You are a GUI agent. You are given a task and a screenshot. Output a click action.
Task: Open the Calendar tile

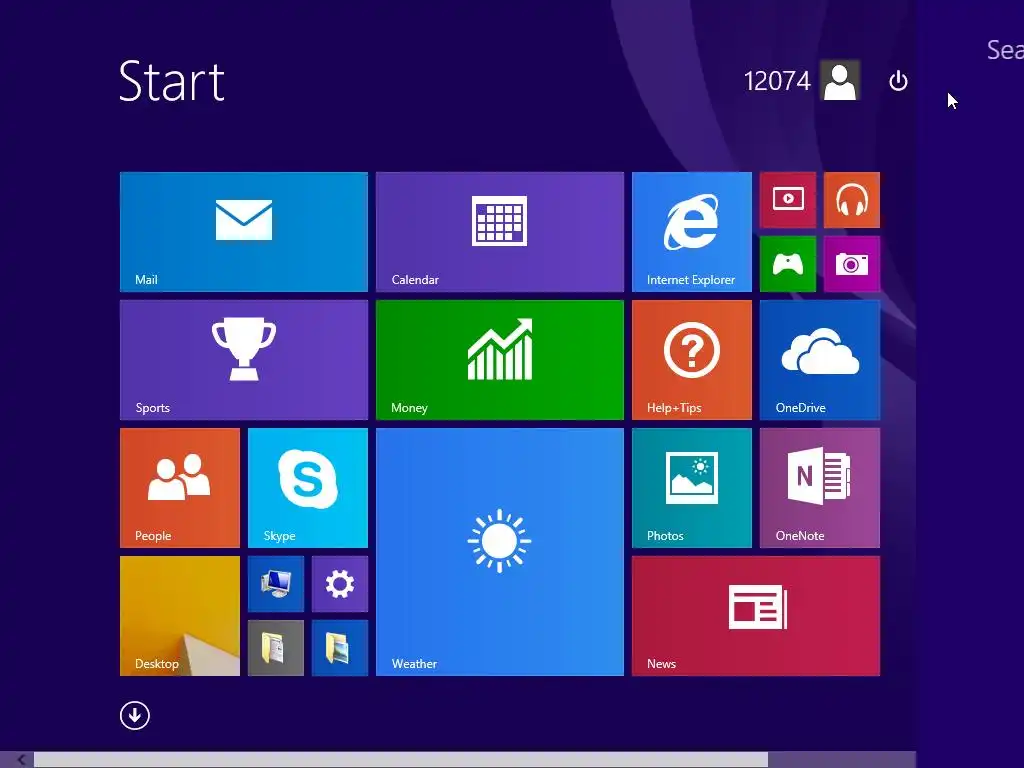coord(500,232)
